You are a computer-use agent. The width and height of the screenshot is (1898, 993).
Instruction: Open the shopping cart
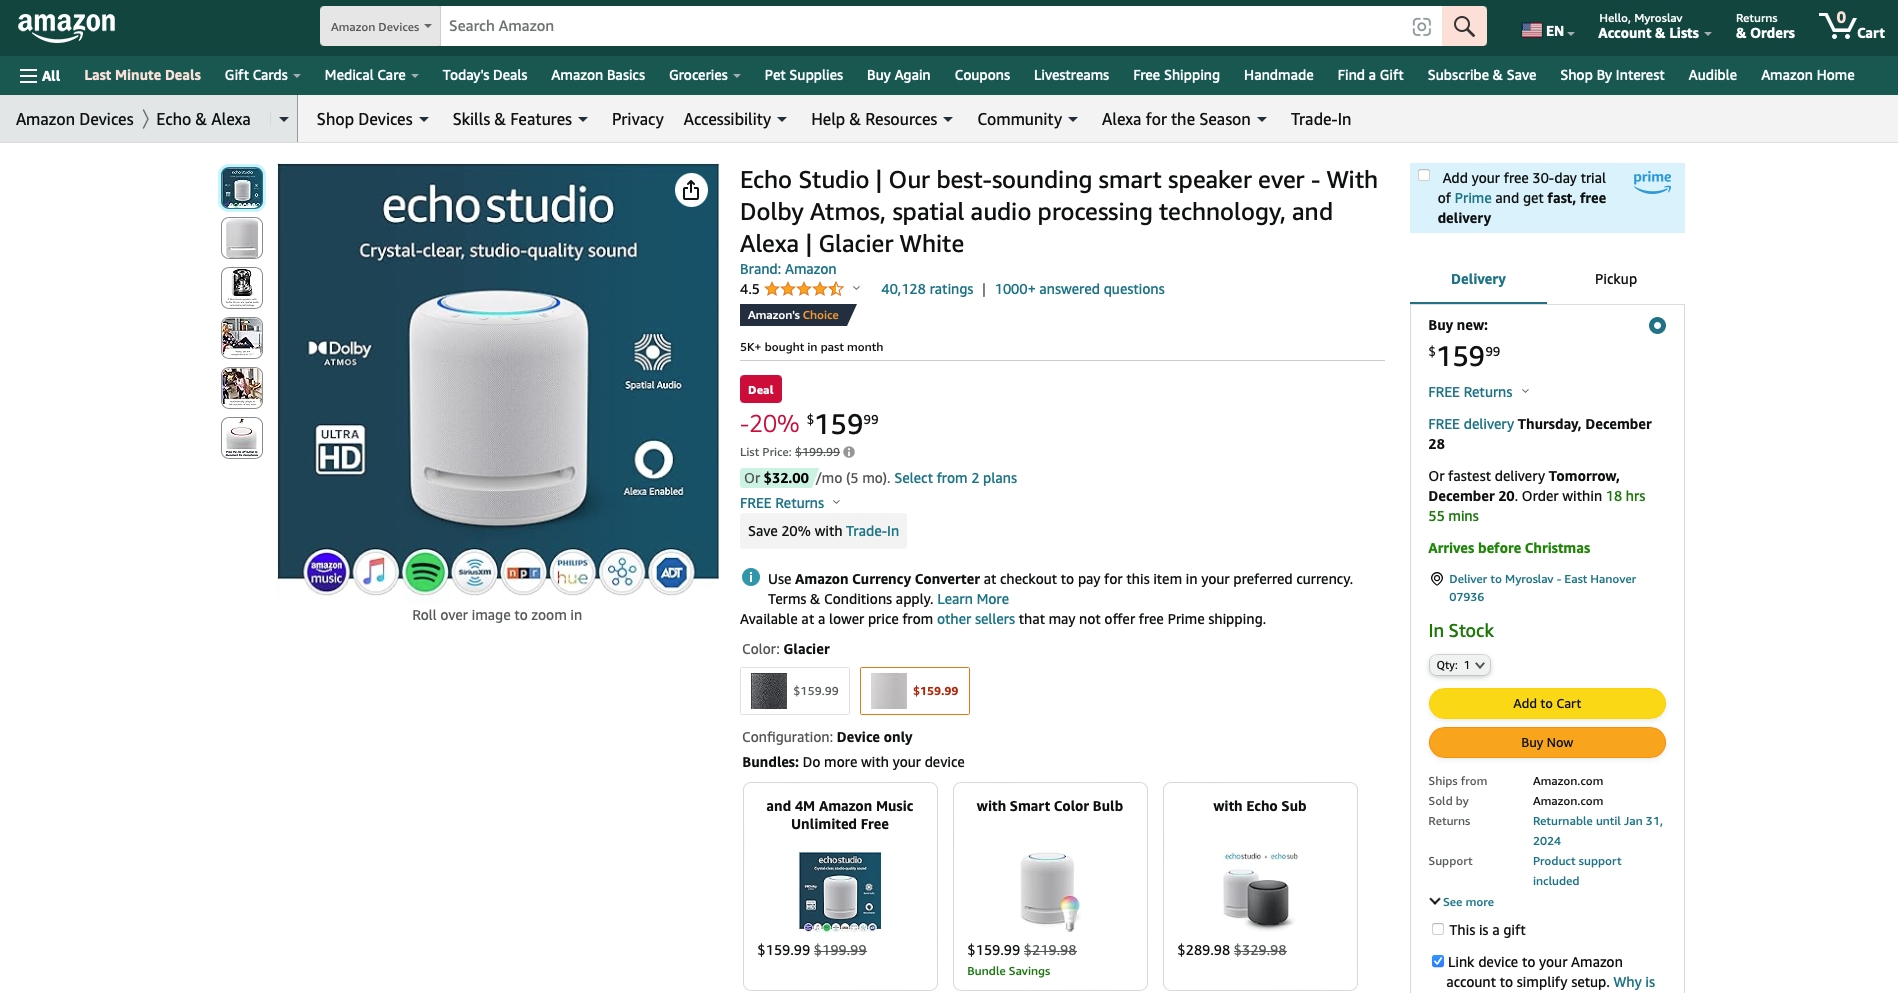tap(1851, 26)
